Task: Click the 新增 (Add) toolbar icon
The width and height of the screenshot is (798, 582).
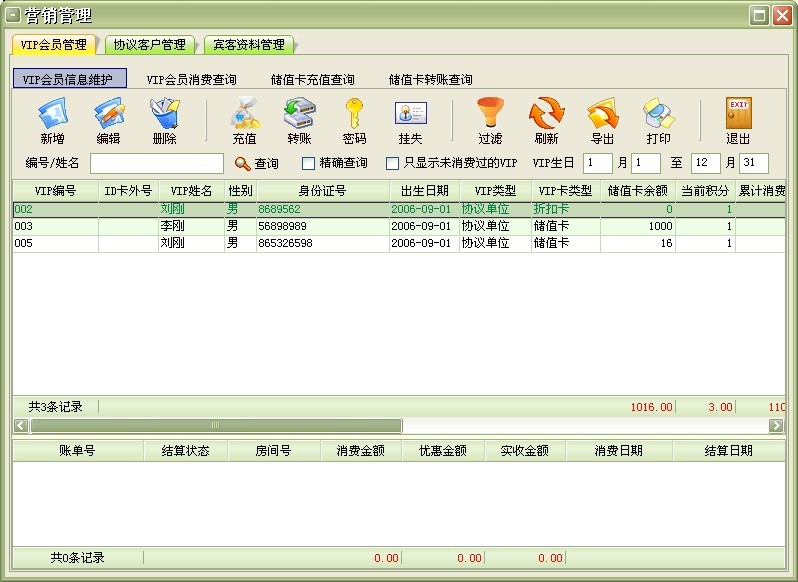Action: click(x=52, y=113)
